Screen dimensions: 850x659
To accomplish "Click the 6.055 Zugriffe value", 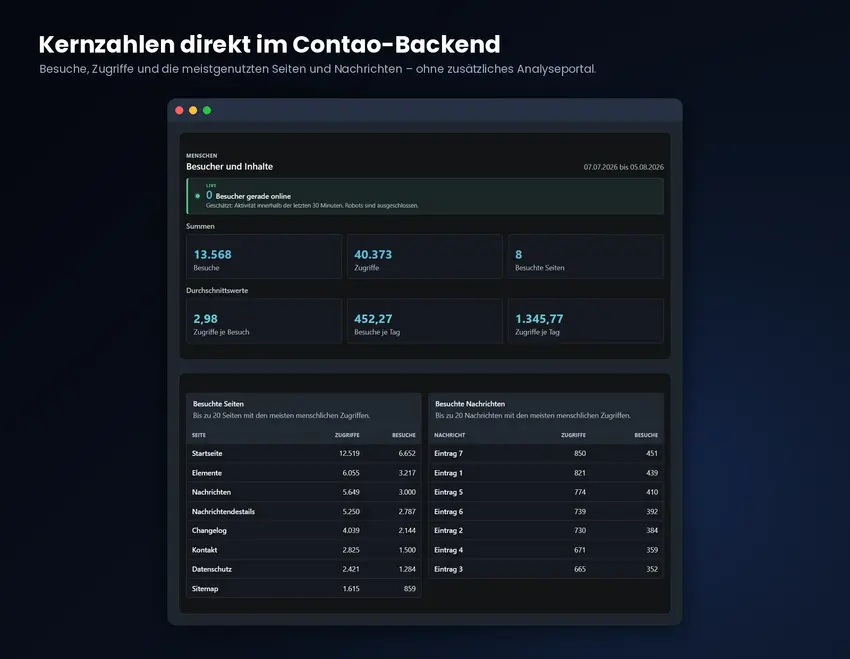I will pos(351,473).
